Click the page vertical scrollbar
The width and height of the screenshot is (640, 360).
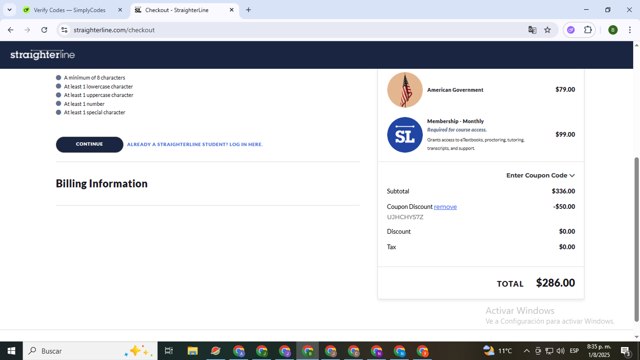pyautogui.click(x=636, y=239)
